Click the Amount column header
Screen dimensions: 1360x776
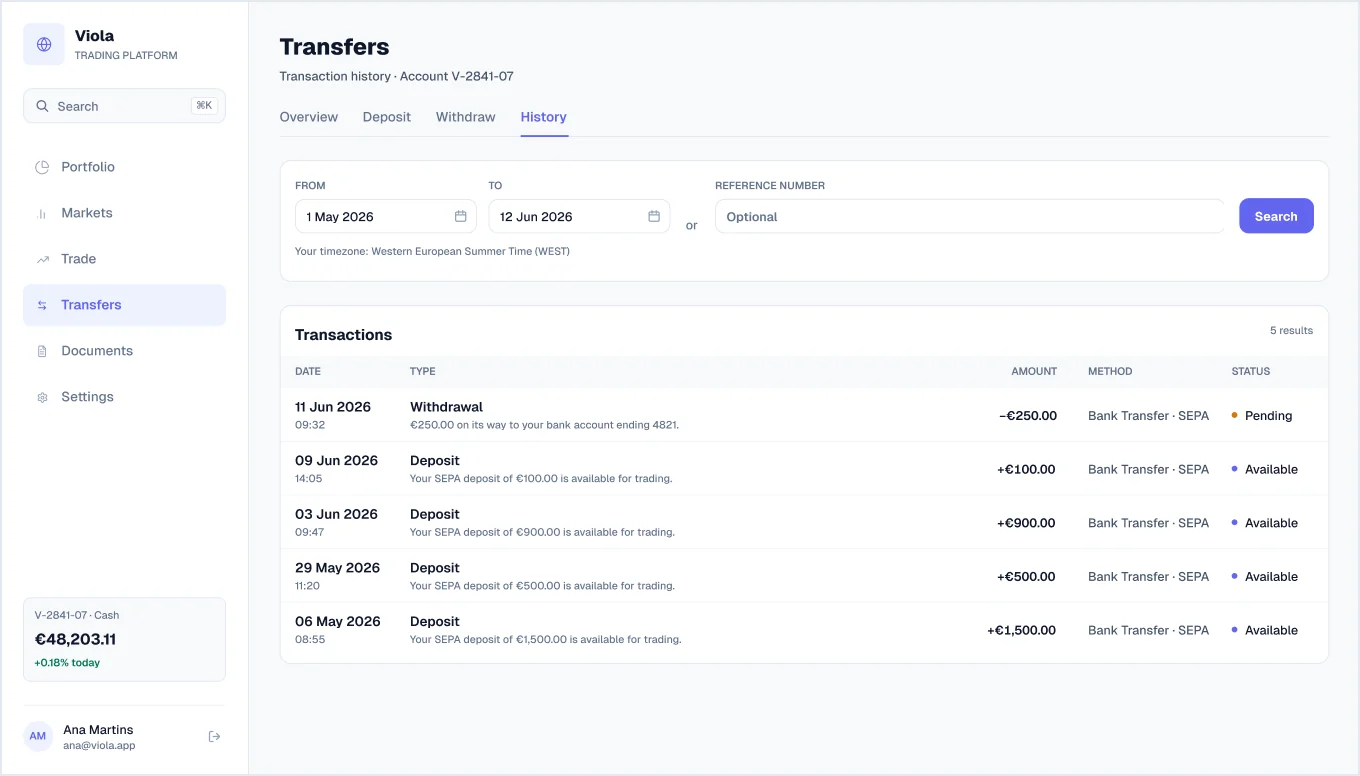pos(1034,371)
